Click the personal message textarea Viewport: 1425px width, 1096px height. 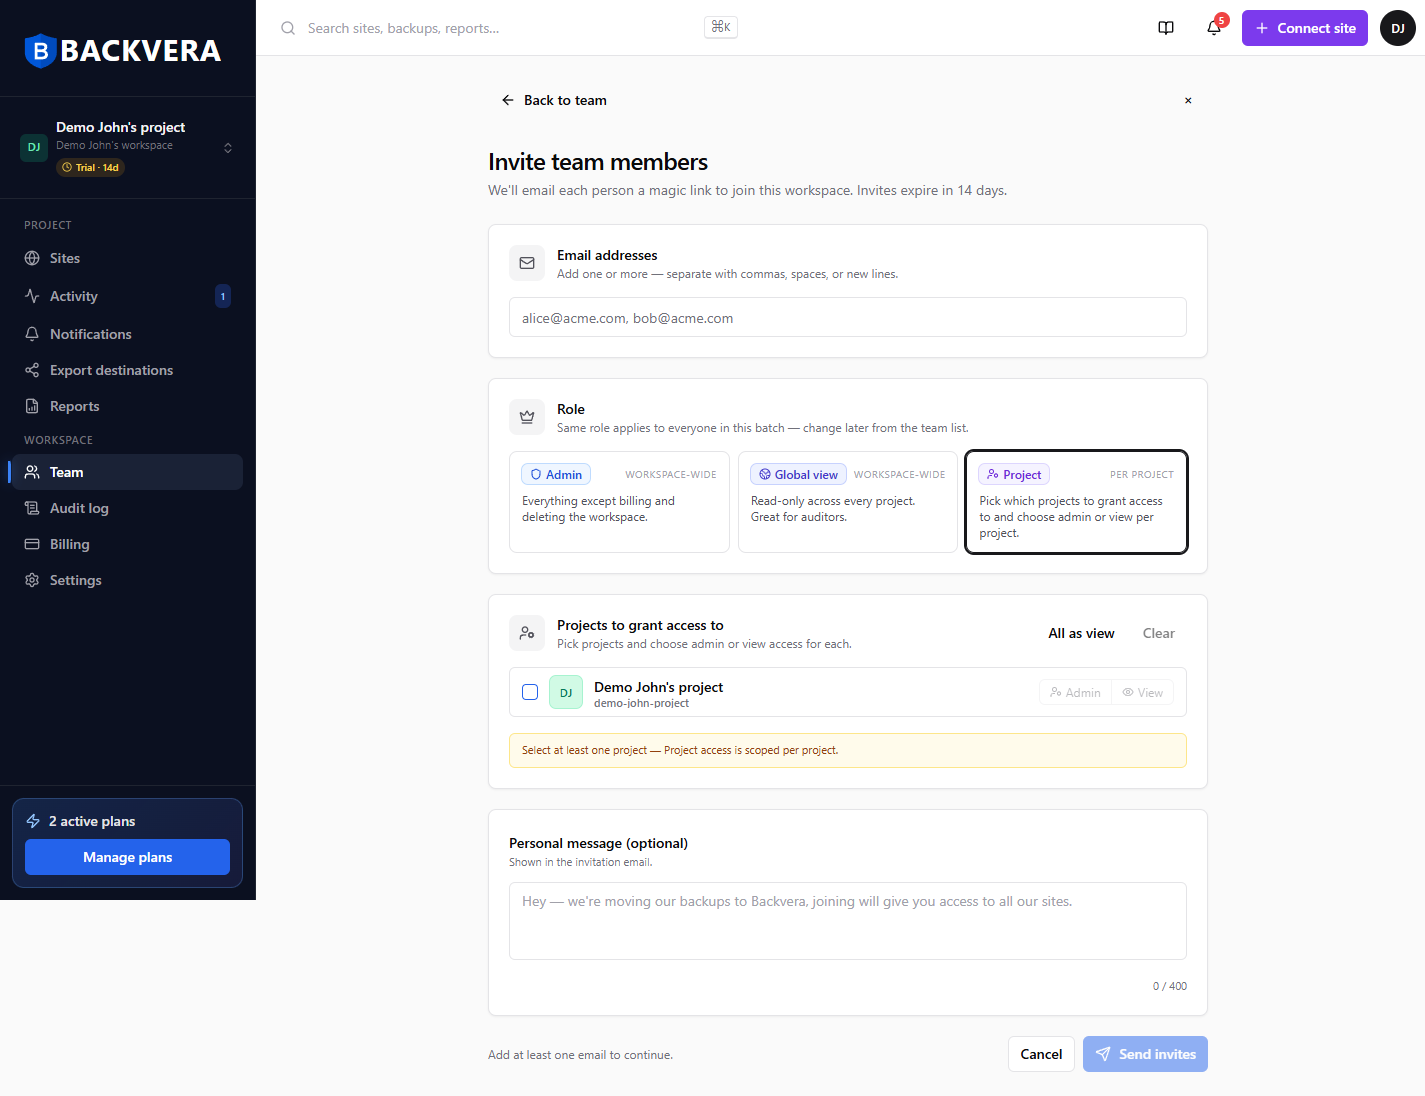(848, 921)
